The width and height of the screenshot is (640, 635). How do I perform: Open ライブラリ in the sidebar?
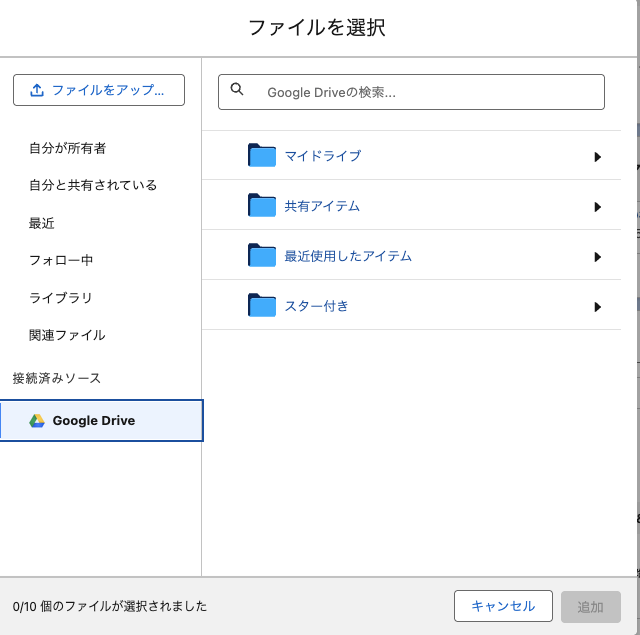click(61, 297)
